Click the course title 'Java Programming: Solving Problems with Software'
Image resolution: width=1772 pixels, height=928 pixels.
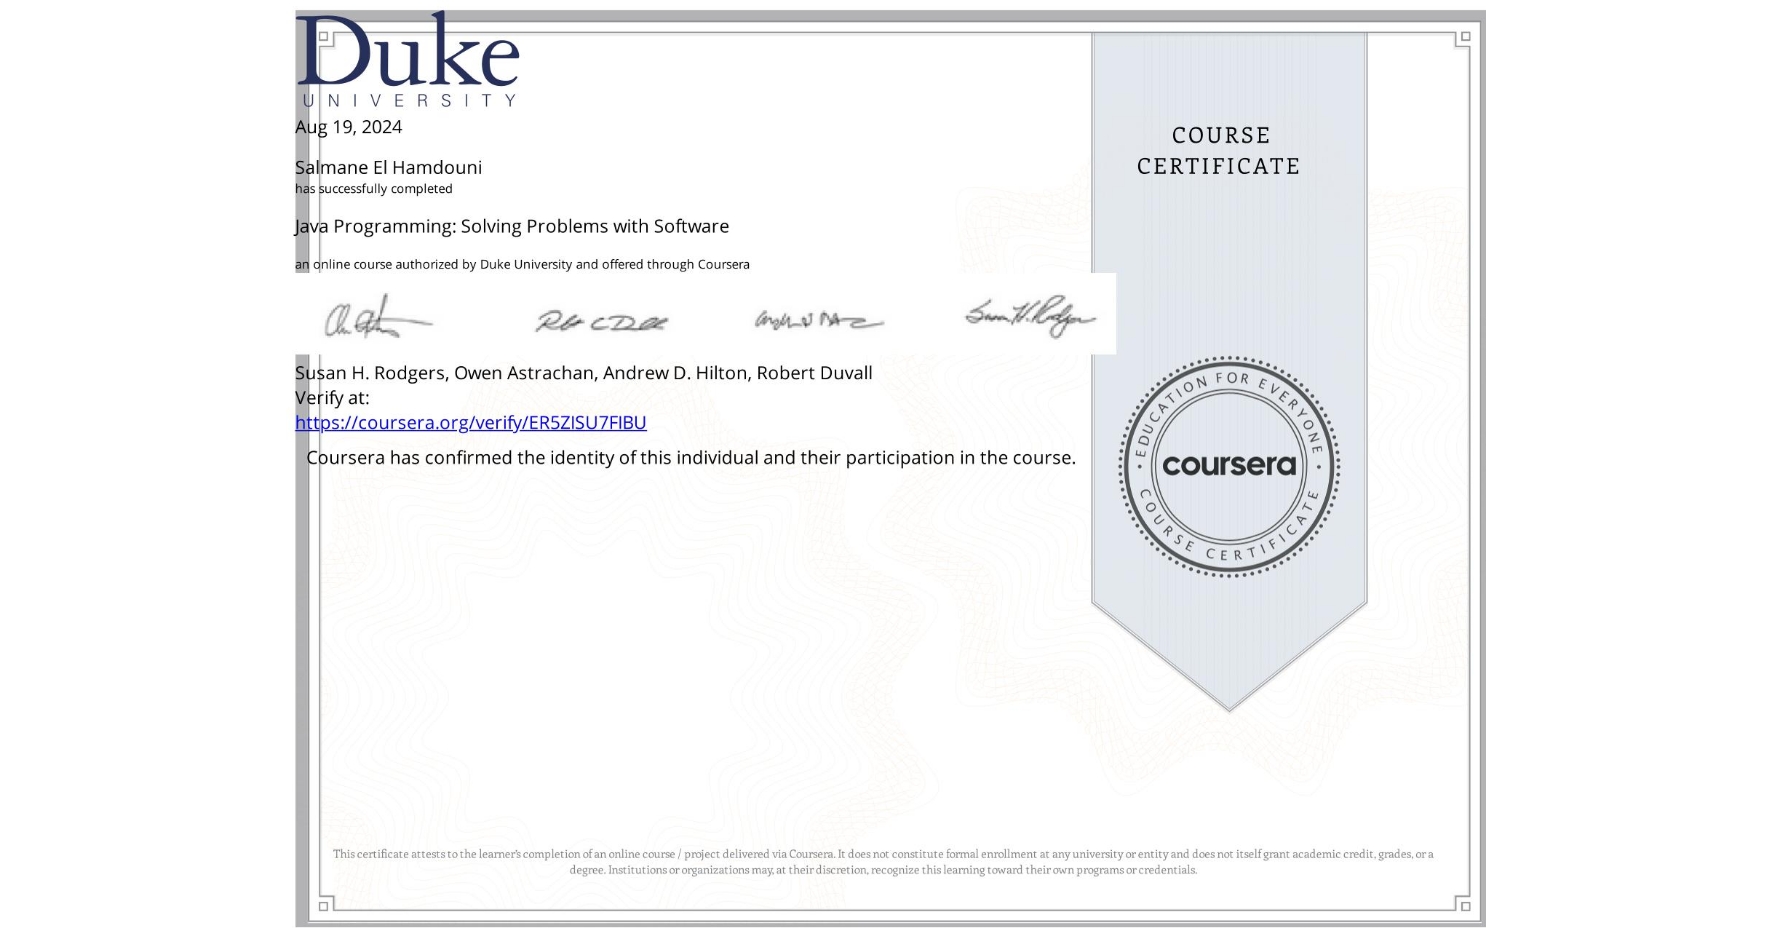(512, 226)
